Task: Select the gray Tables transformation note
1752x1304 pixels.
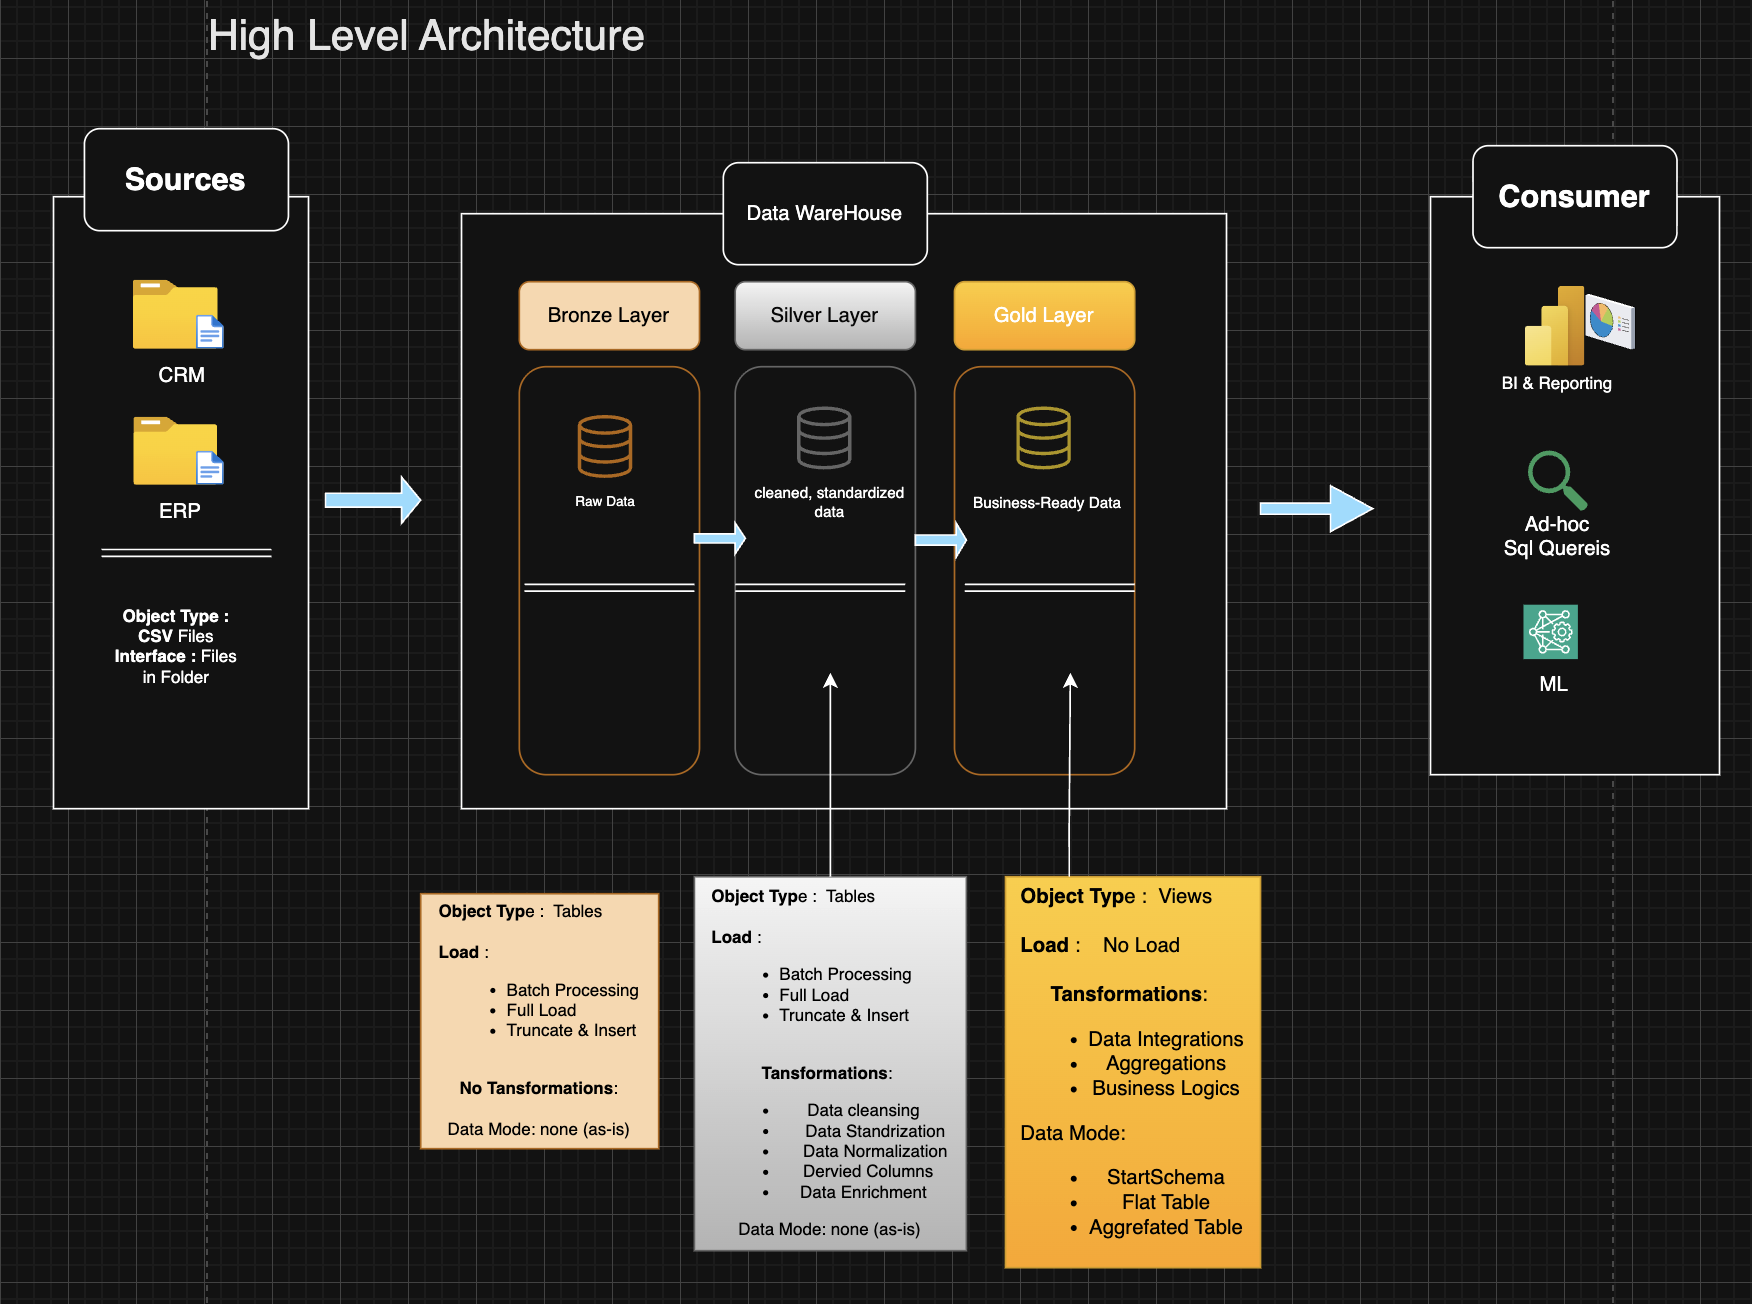Action: tap(829, 1060)
